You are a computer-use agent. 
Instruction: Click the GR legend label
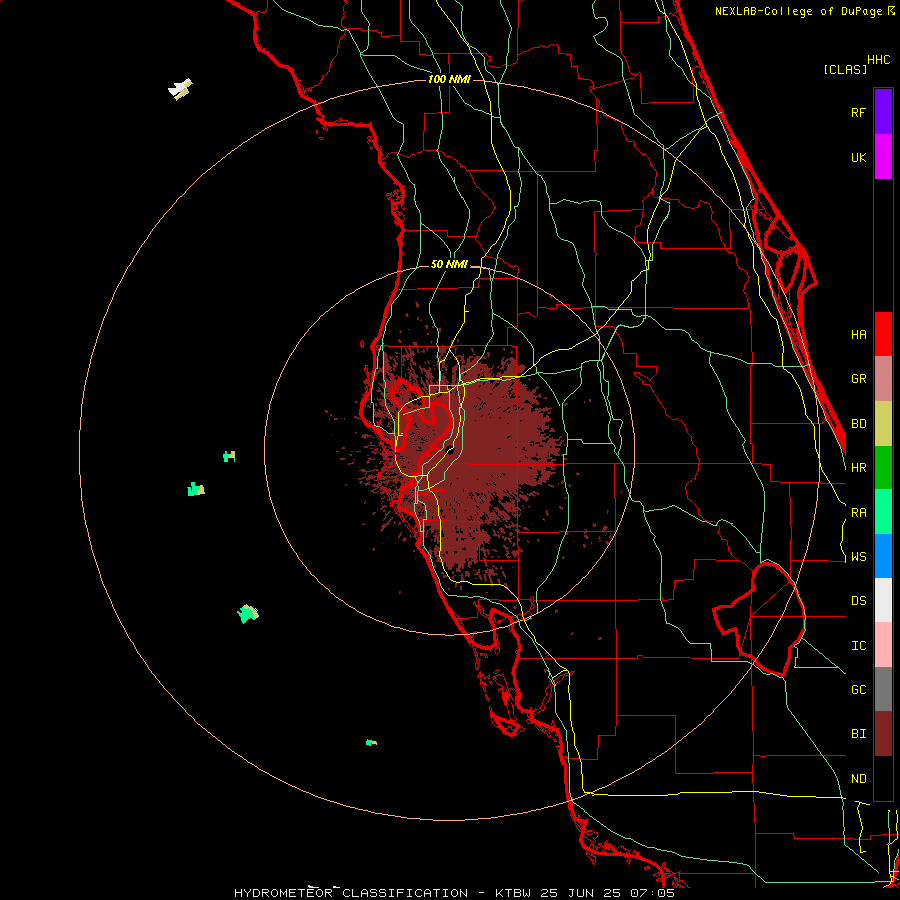[x=858, y=379]
